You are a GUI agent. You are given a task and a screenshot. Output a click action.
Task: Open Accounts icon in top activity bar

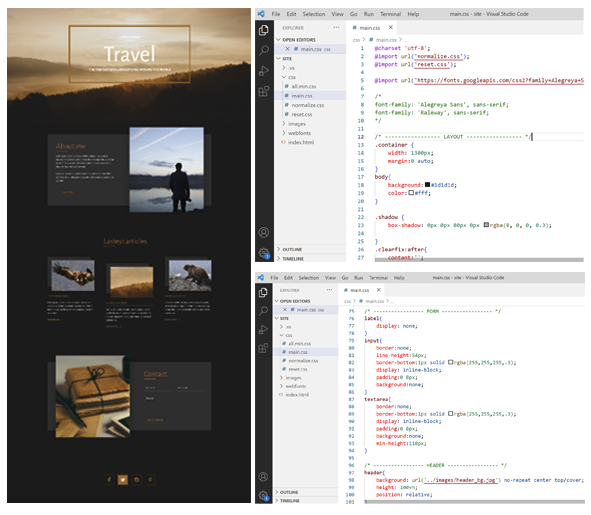(x=264, y=232)
